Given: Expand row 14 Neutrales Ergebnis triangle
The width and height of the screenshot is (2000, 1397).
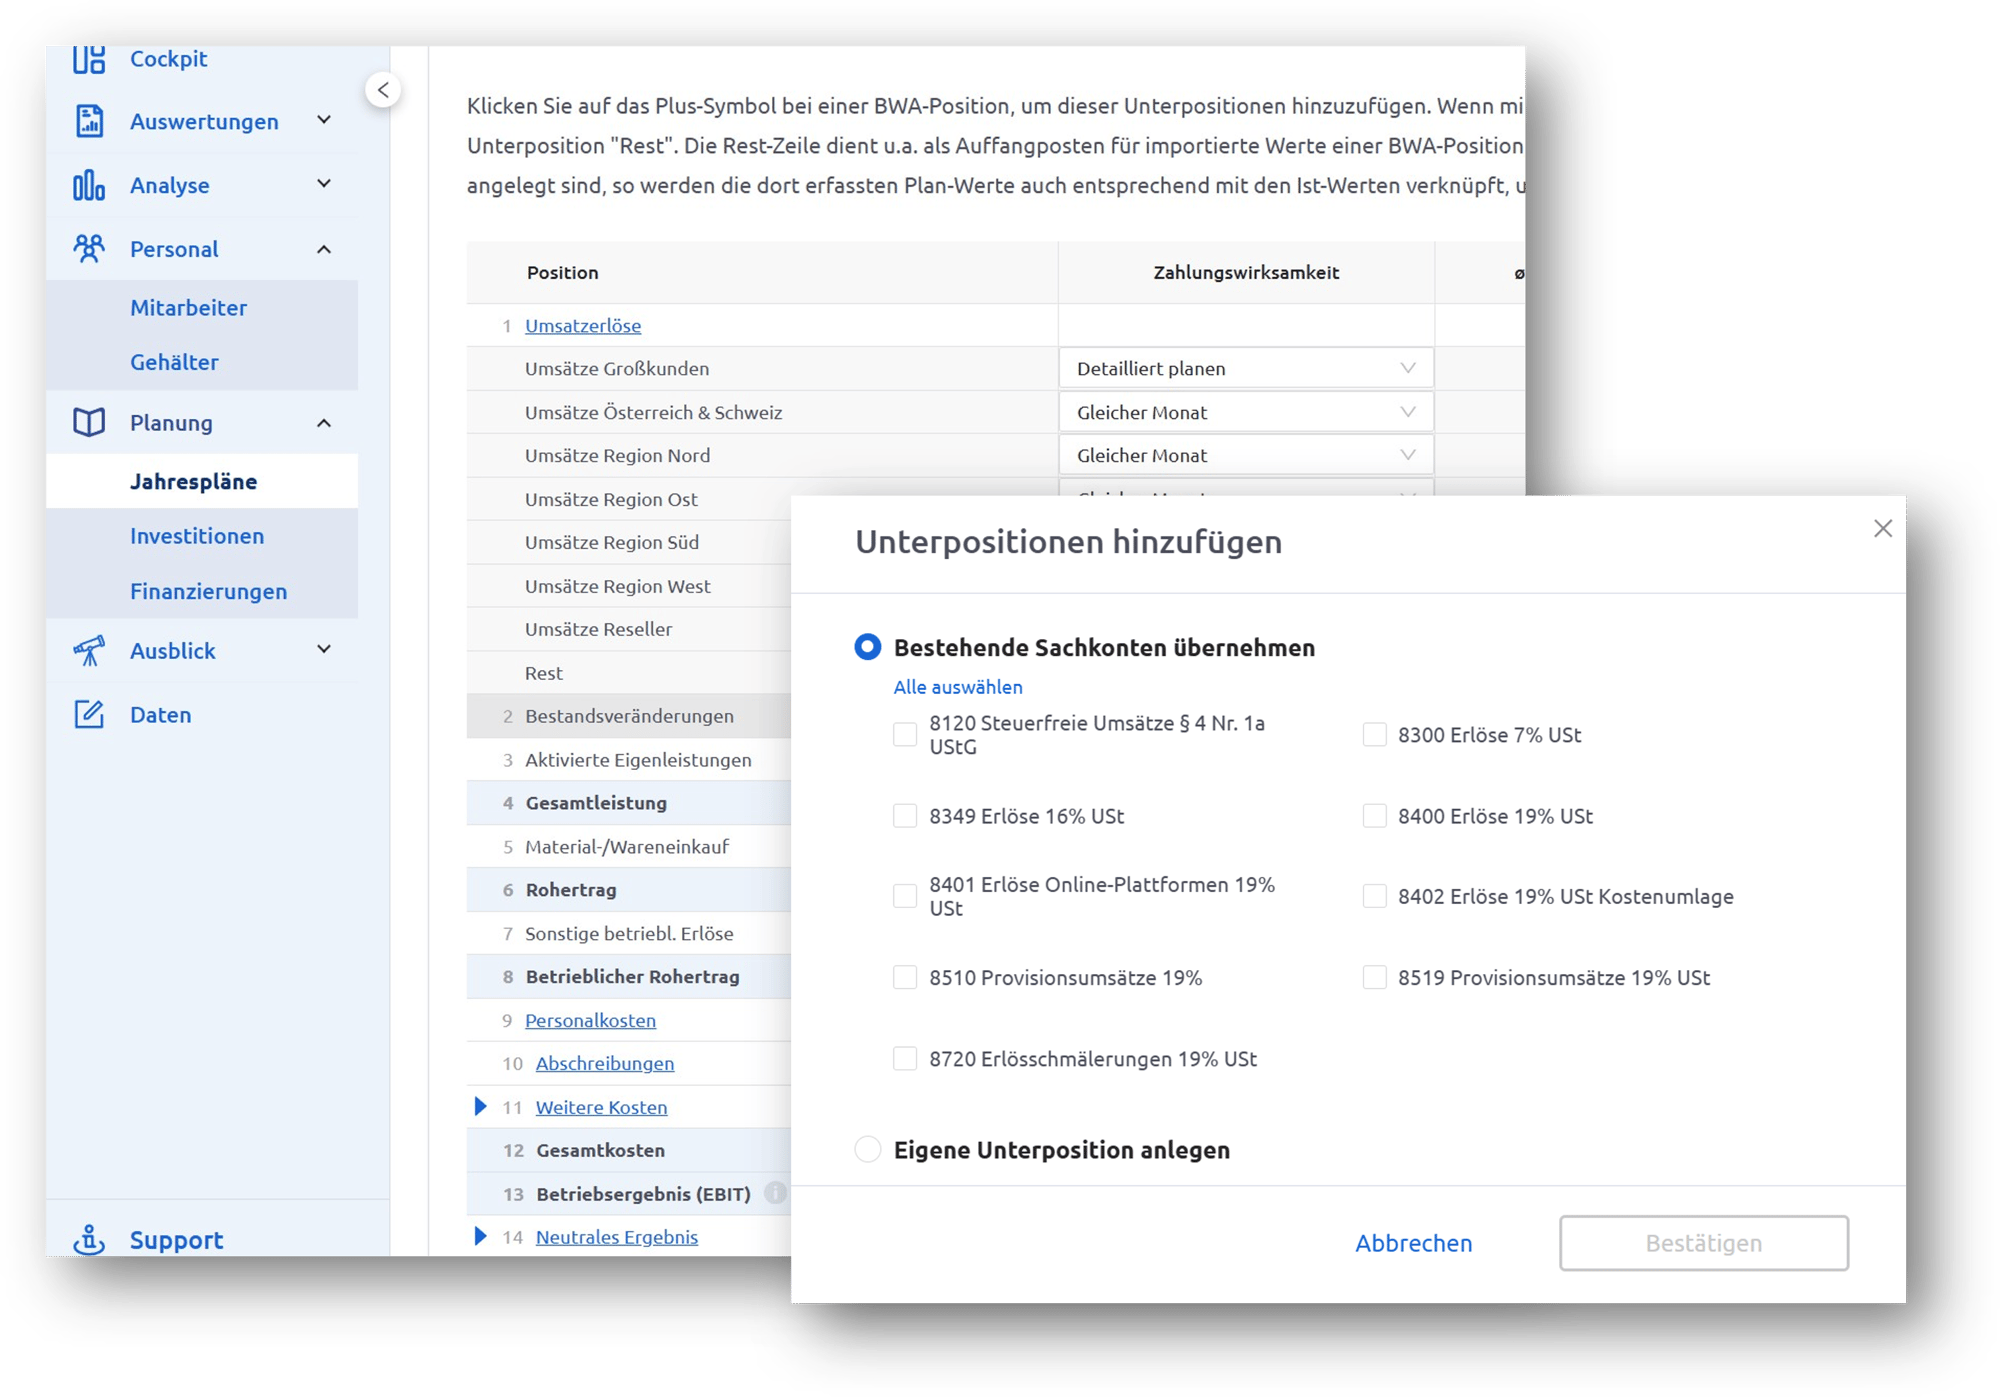Looking at the screenshot, I should pyautogui.click(x=480, y=1236).
